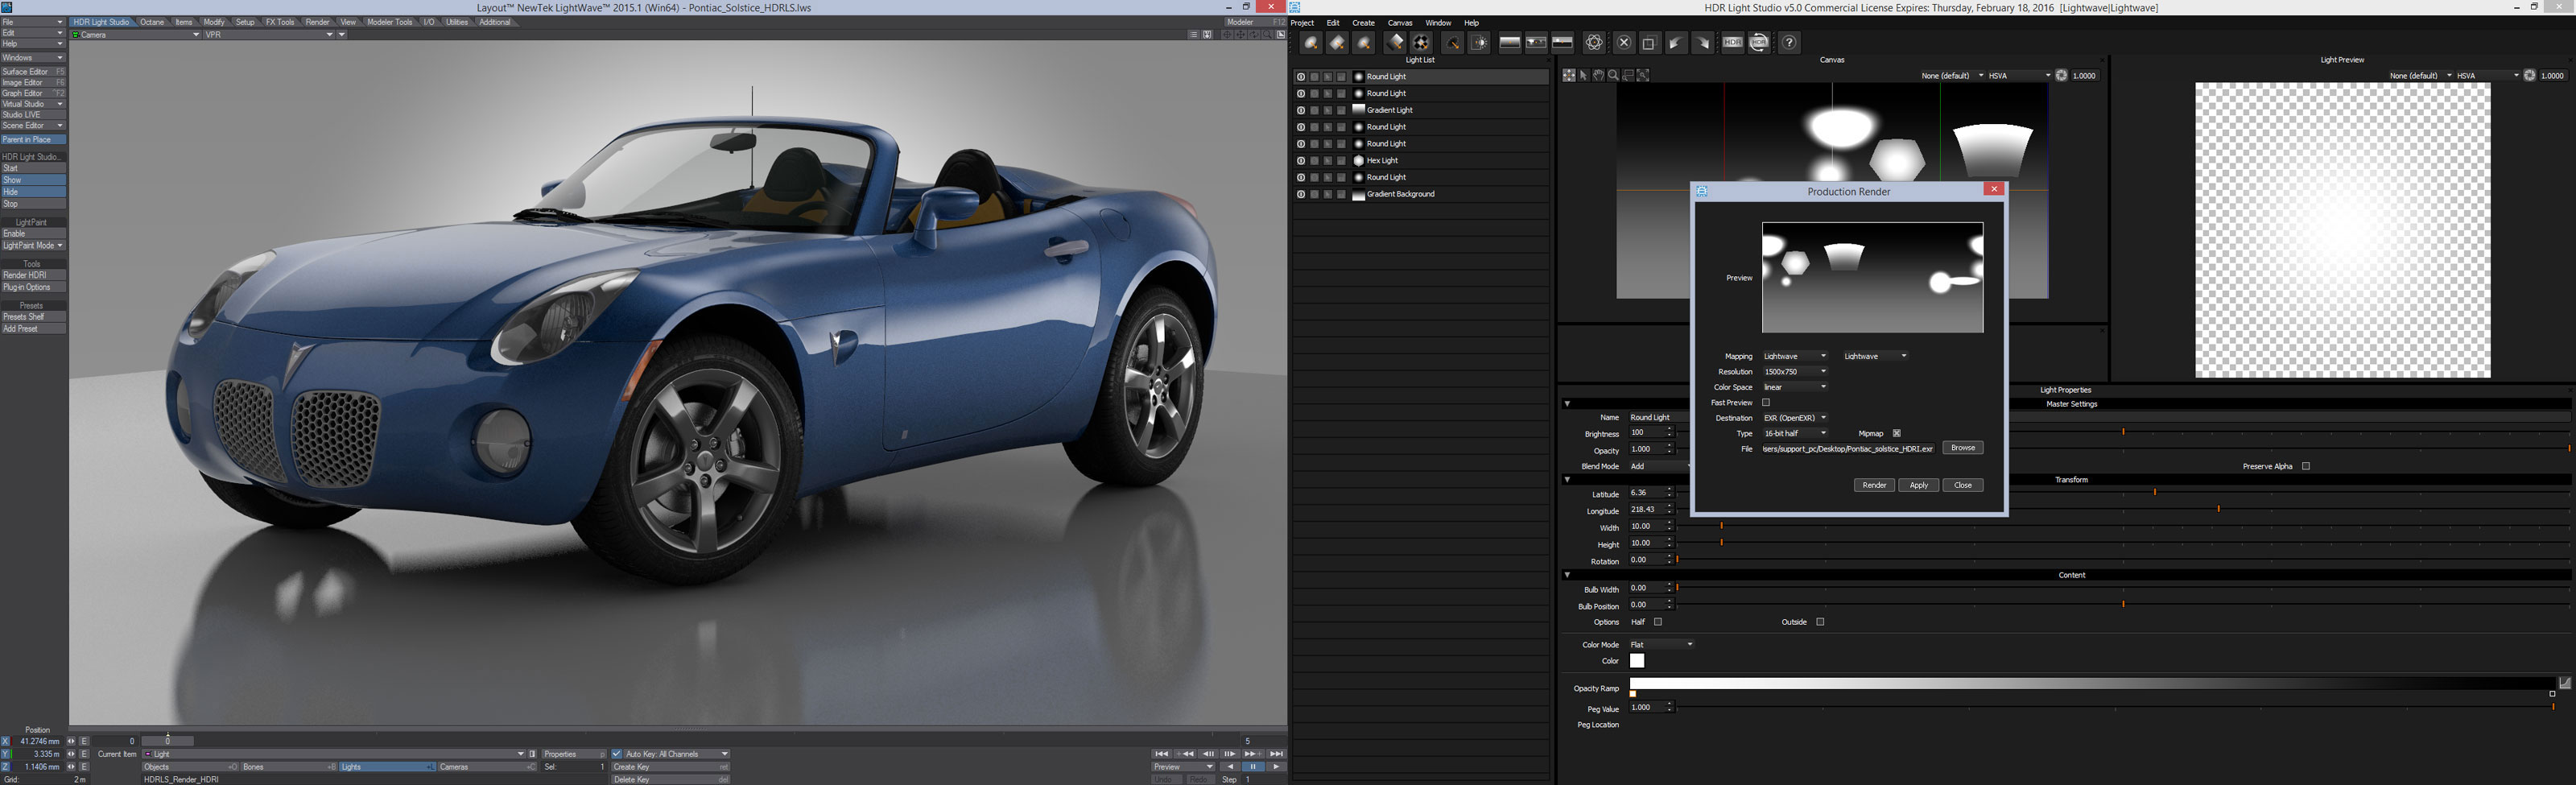The width and height of the screenshot is (2576, 785).
Task: Open help with question mark icon
Action: 1789,43
